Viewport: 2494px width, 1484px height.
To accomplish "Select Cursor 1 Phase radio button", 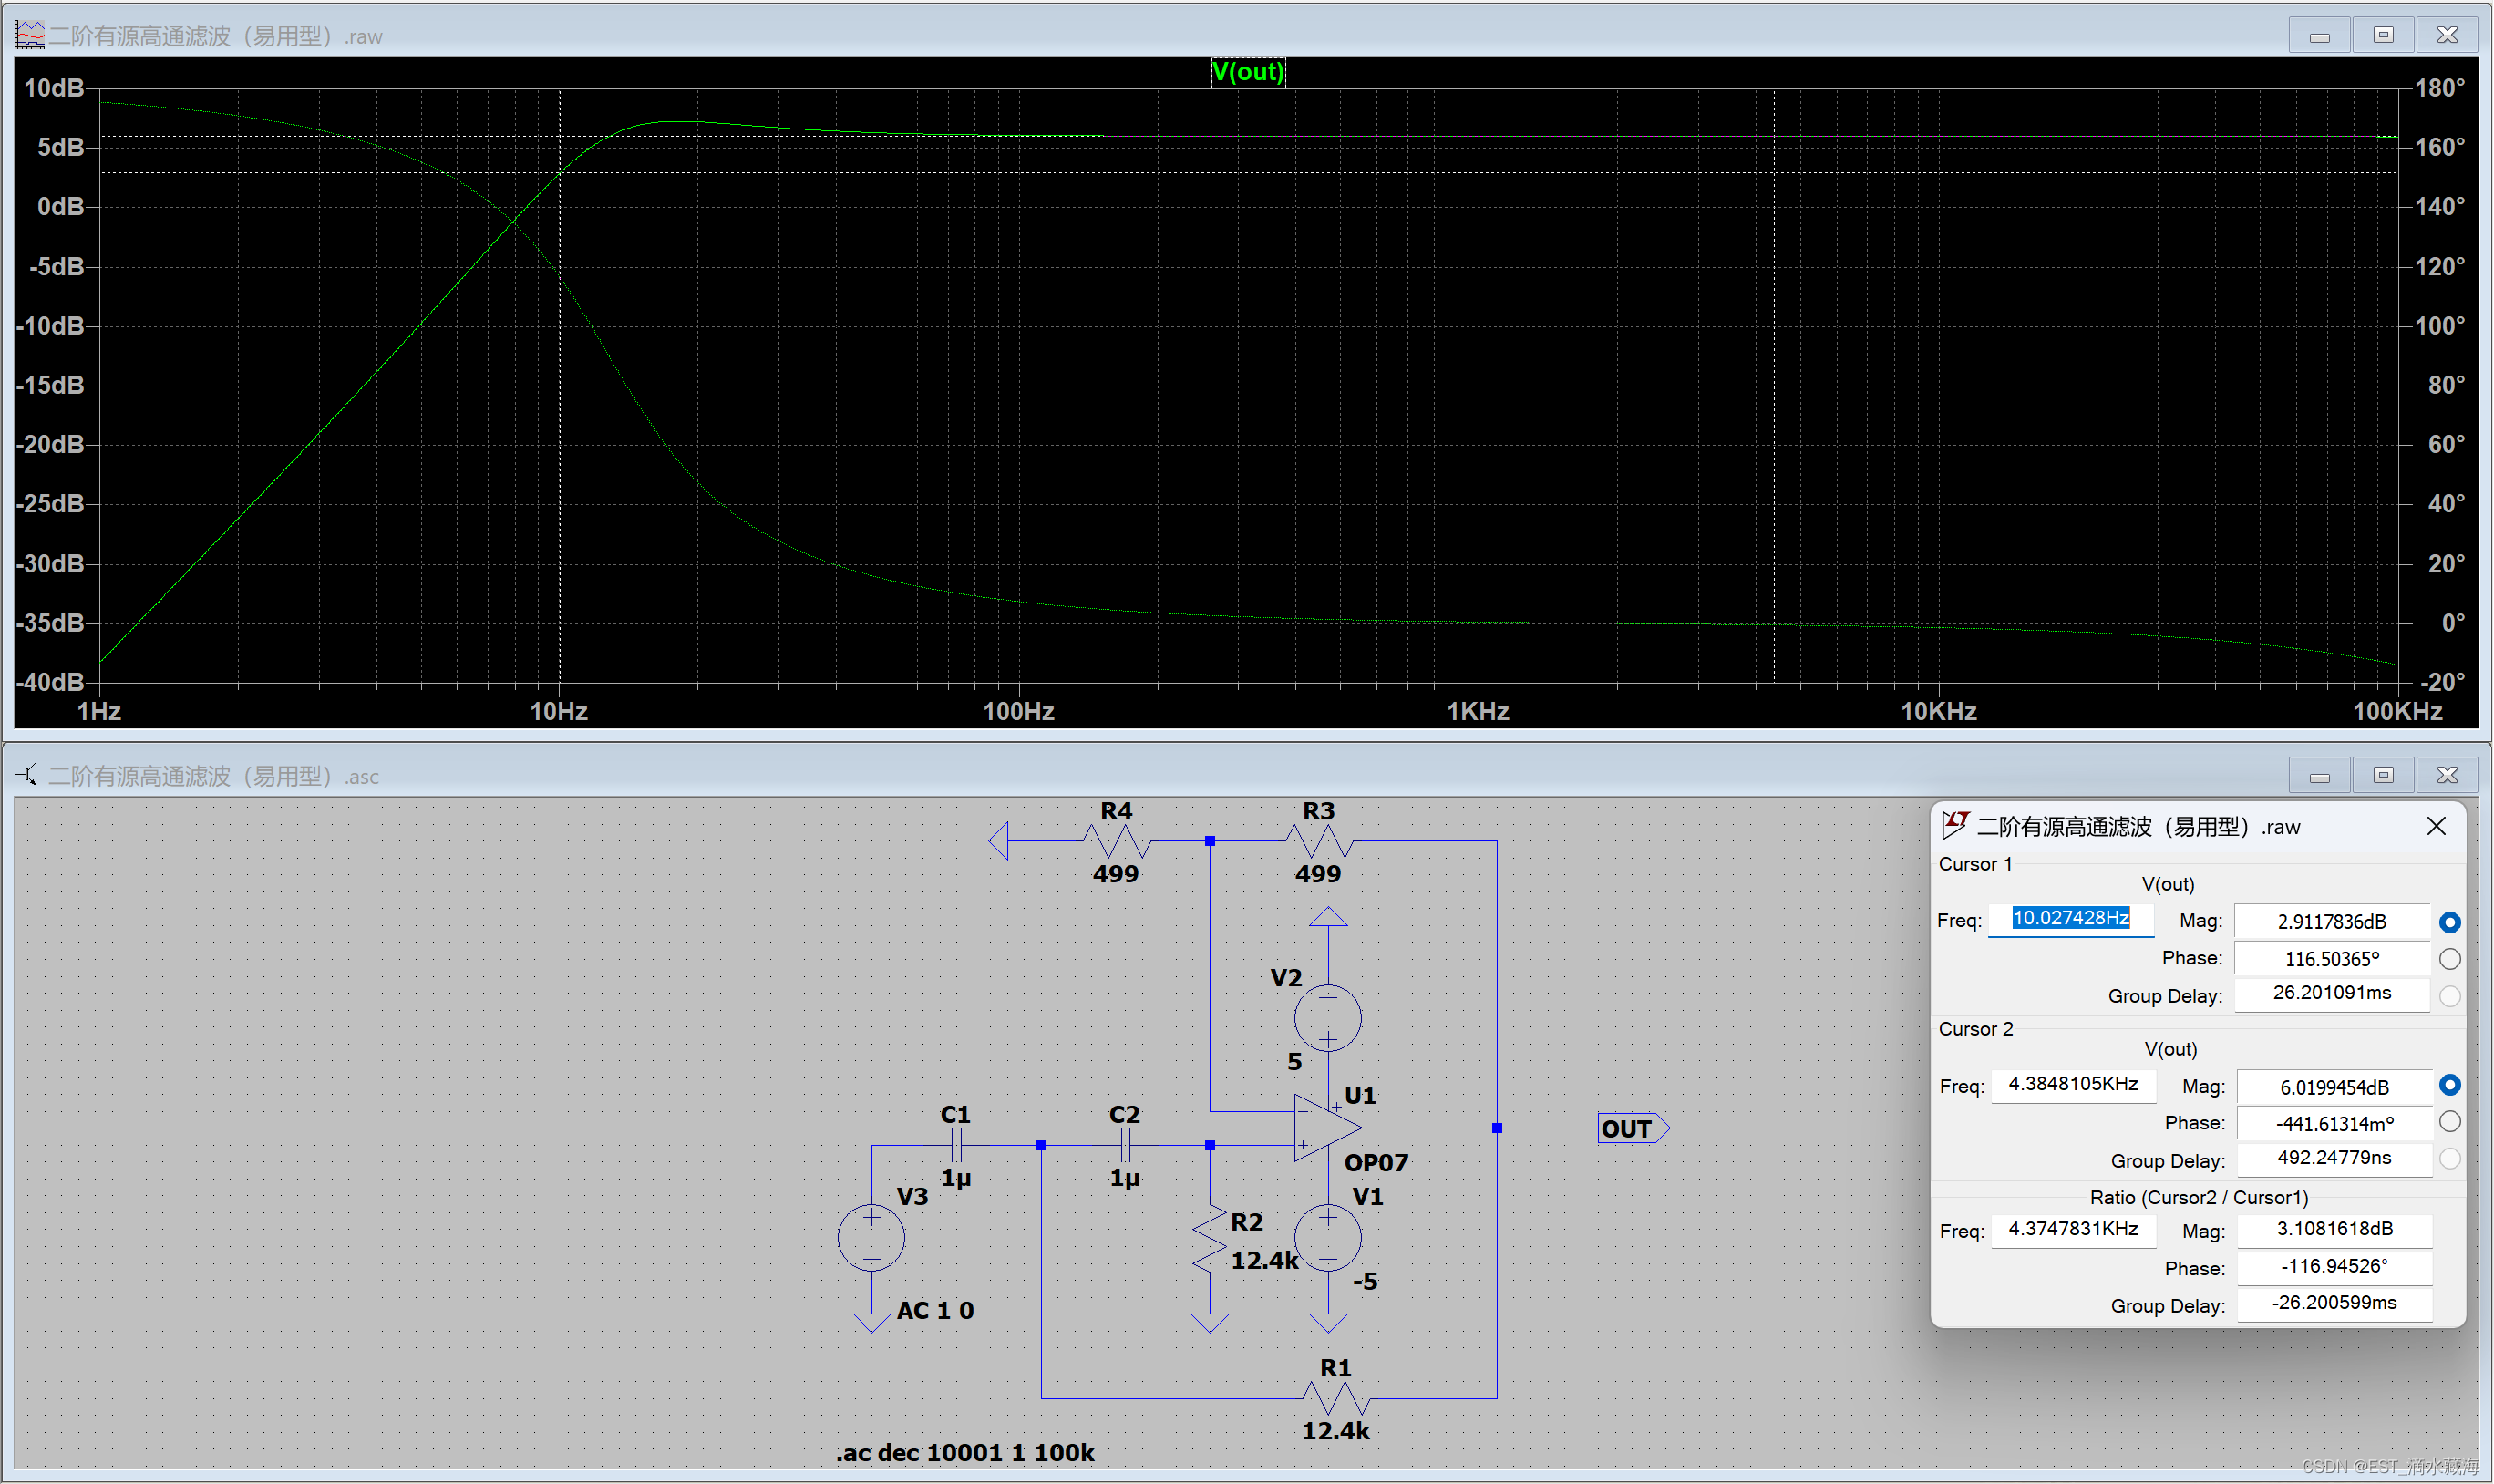I will point(2450,959).
